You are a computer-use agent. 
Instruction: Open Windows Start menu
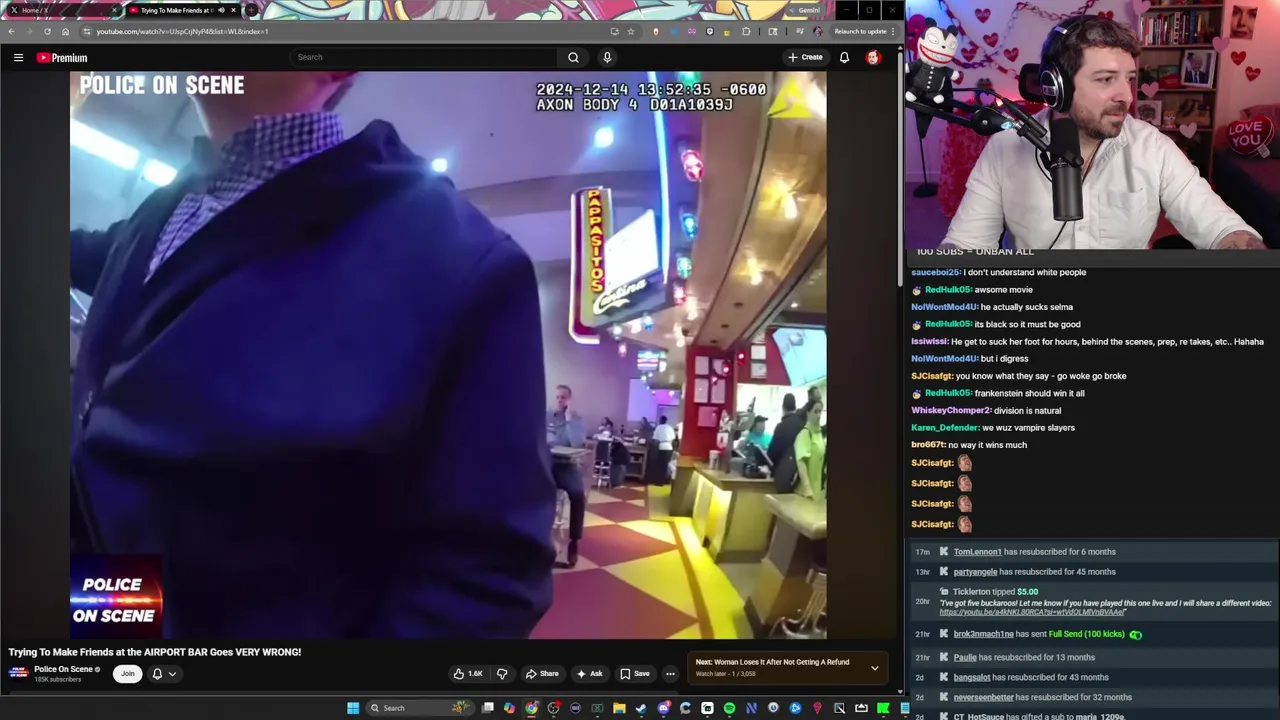[352, 708]
